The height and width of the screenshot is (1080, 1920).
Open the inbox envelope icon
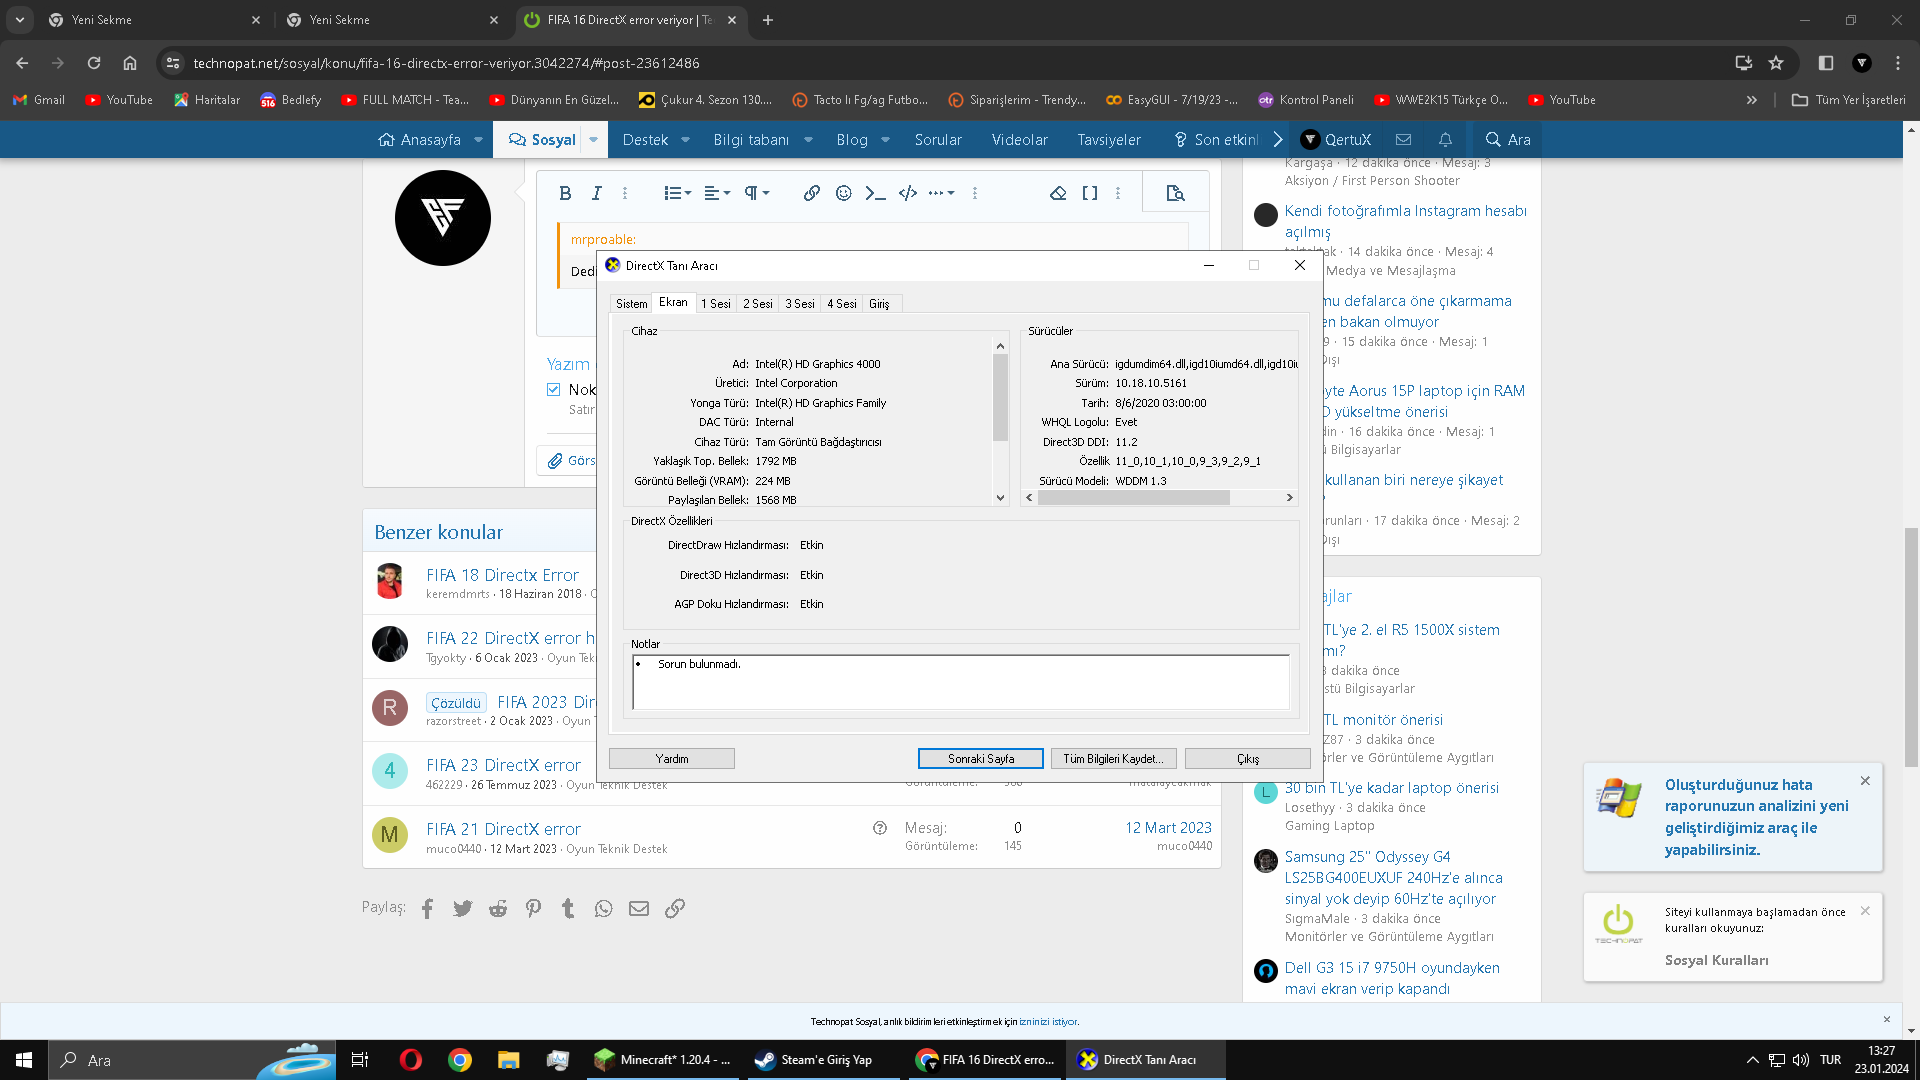pyautogui.click(x=1403, y=140)
